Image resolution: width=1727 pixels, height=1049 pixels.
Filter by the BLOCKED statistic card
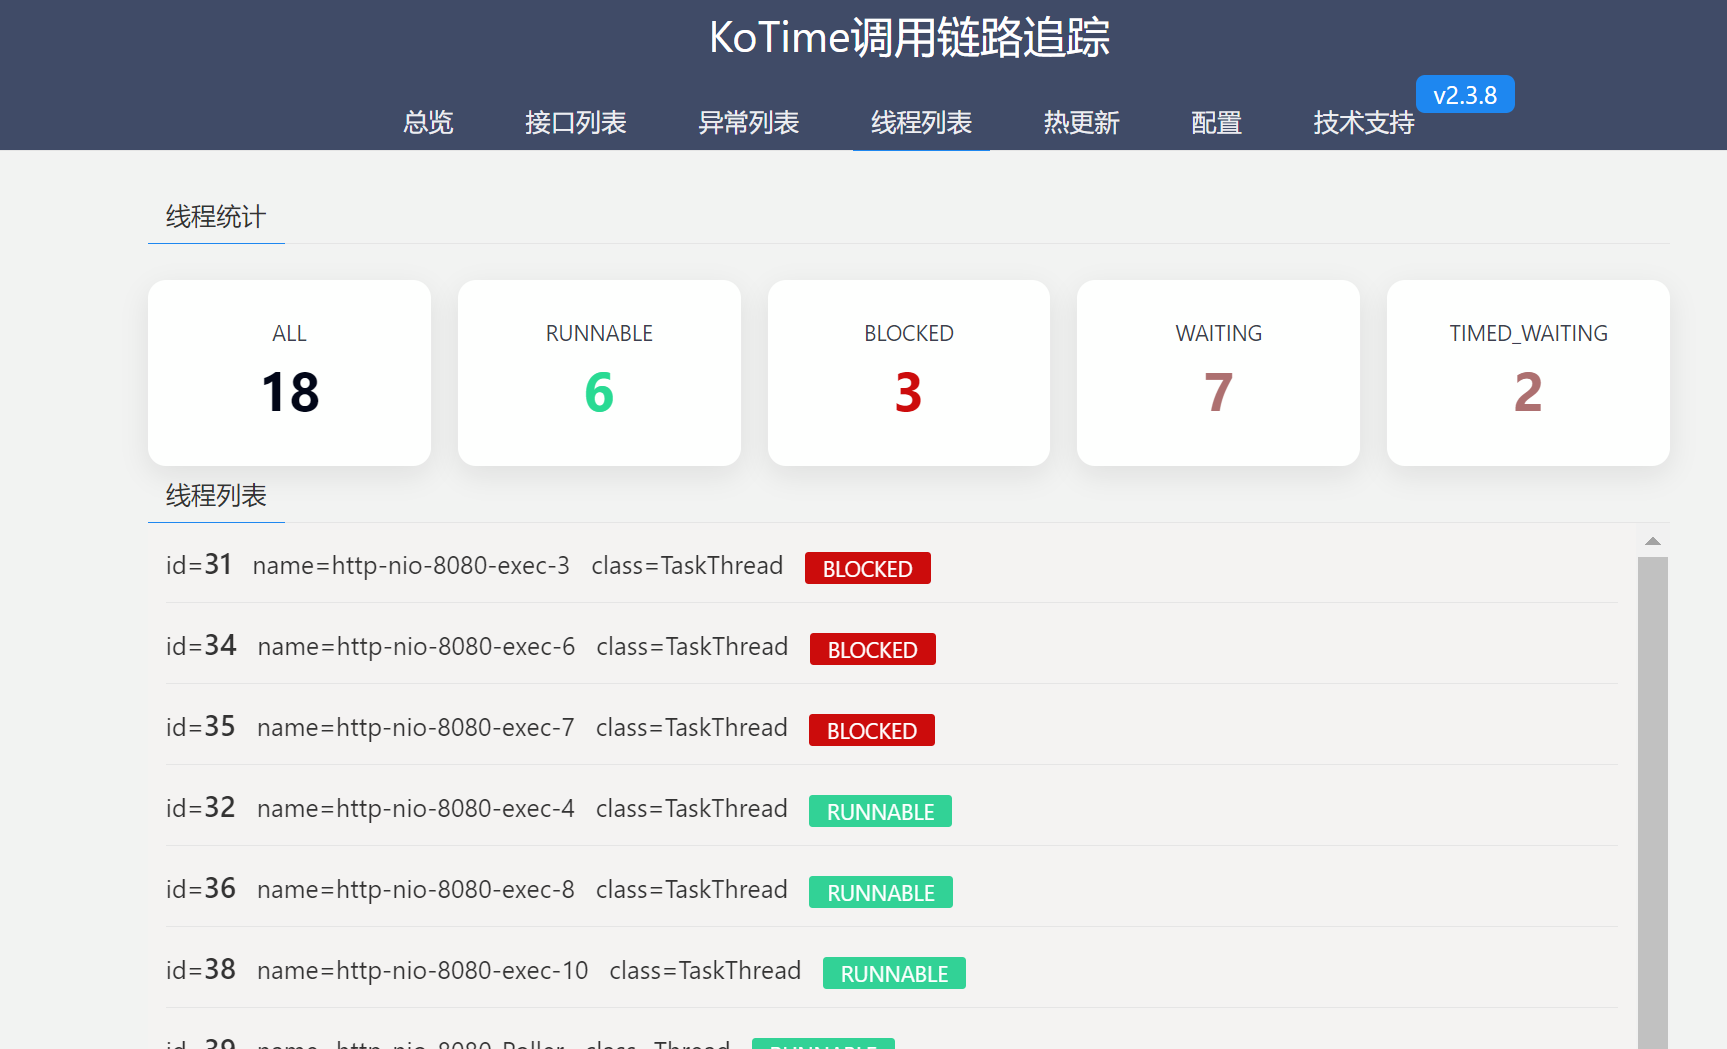[x=908, y=372]
